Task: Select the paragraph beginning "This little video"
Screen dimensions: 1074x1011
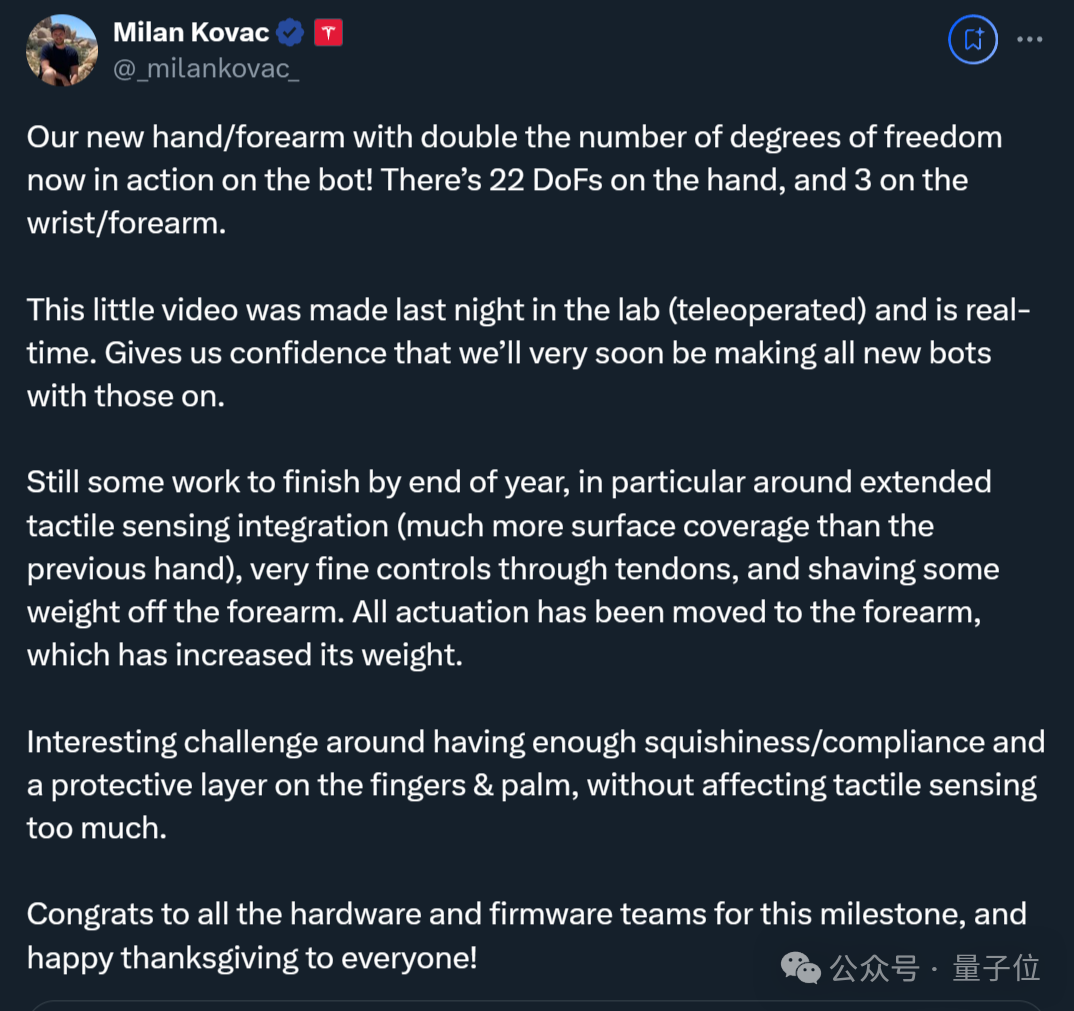Action: coord(528,353)
